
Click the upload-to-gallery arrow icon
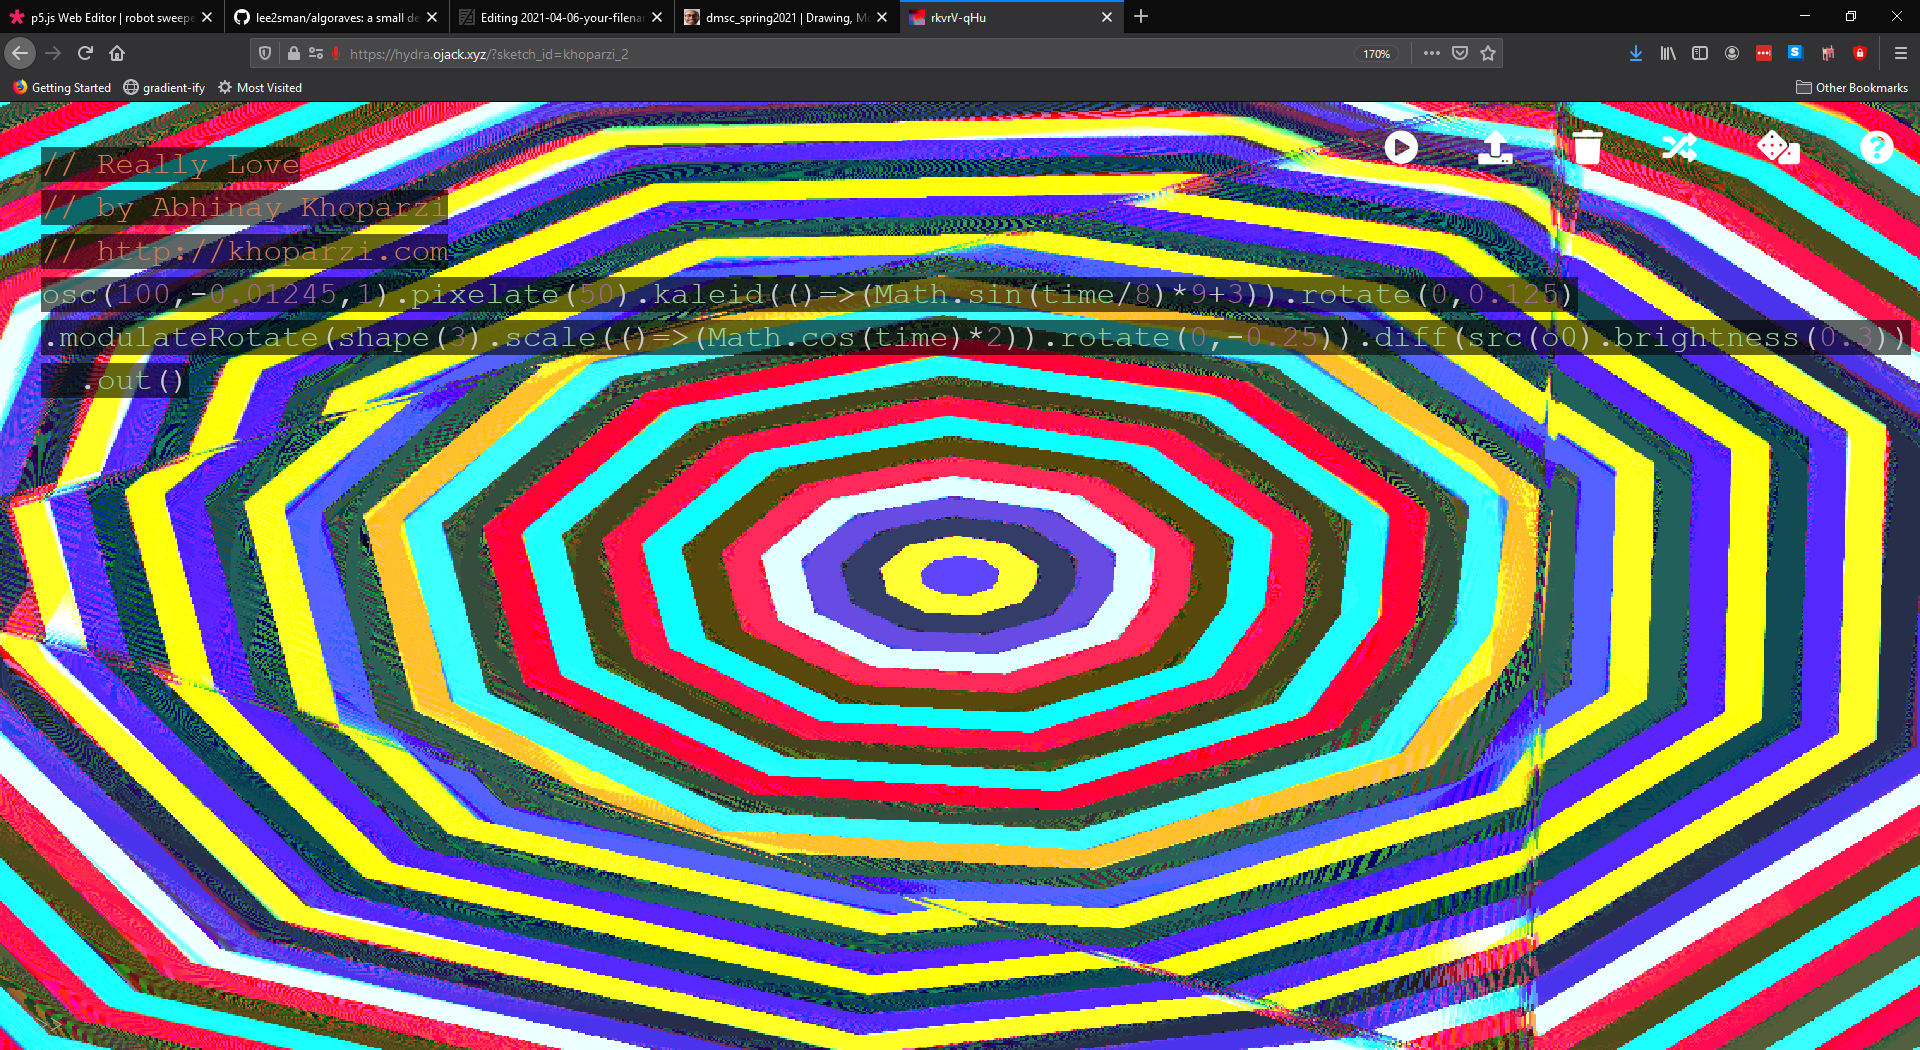coord(1495,148)
